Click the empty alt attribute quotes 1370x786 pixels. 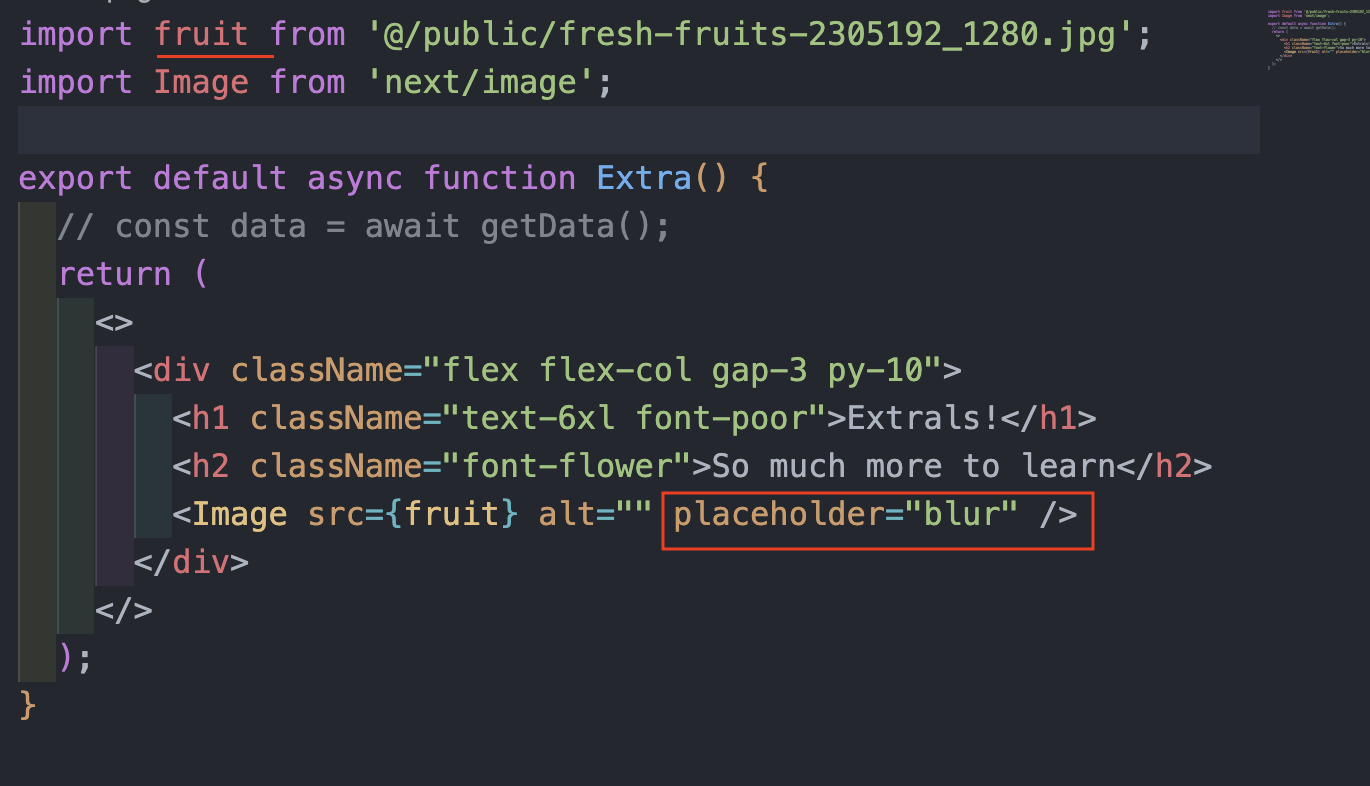(x=633, y=514)
